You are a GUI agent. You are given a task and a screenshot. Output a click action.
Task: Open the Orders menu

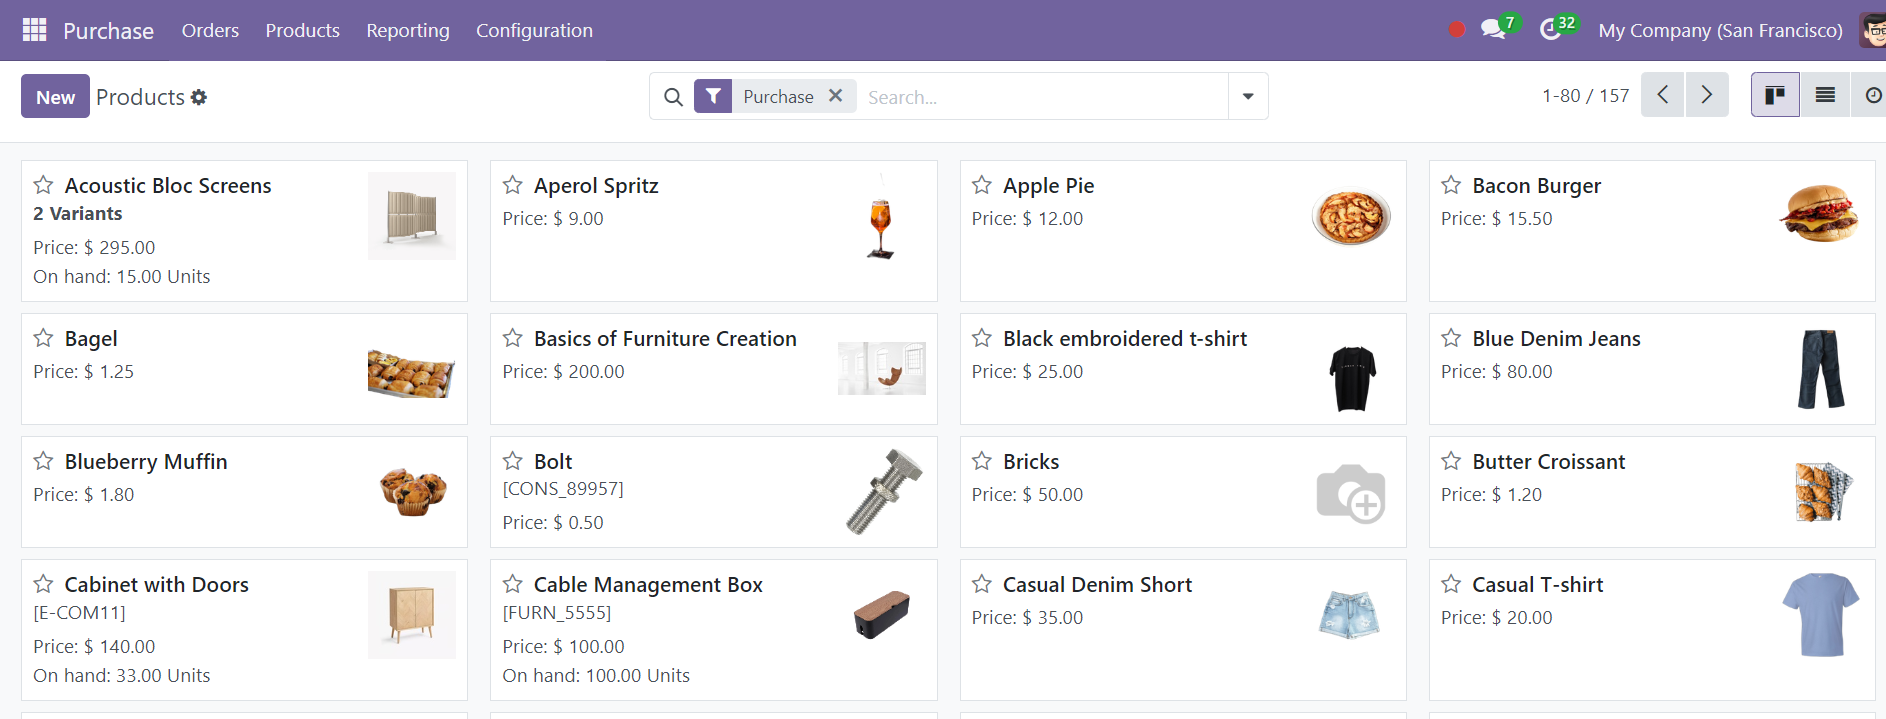point(210,30)
